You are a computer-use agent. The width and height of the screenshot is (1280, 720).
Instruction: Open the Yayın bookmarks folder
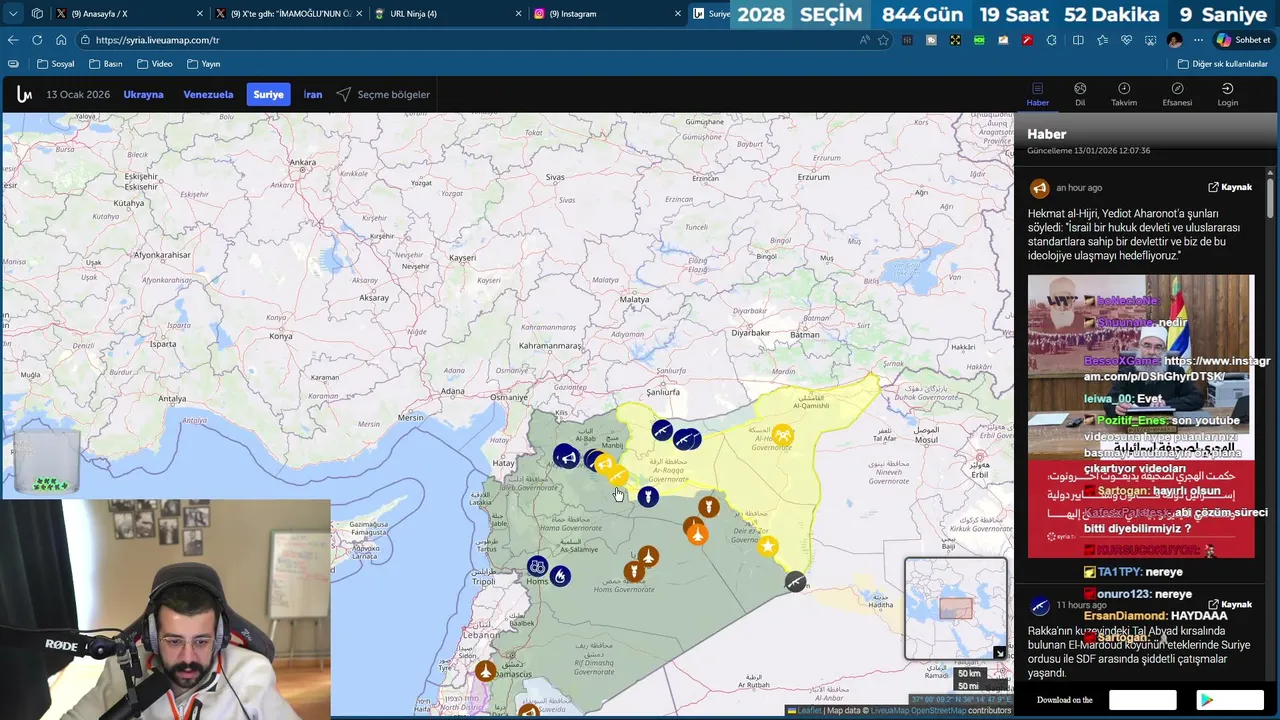pyautogui.click(x=203, y=64)
